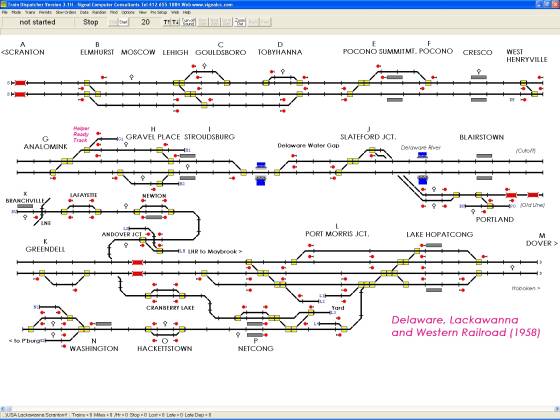Click the Turn off Sound toolbar button
The width and height of the screenshot is (560, 420).
(189, 22)
